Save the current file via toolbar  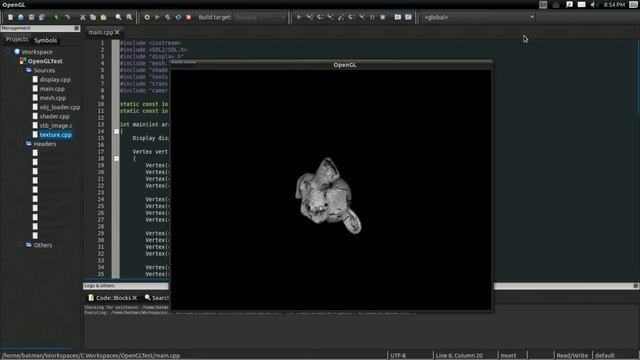tap(31, 17)
